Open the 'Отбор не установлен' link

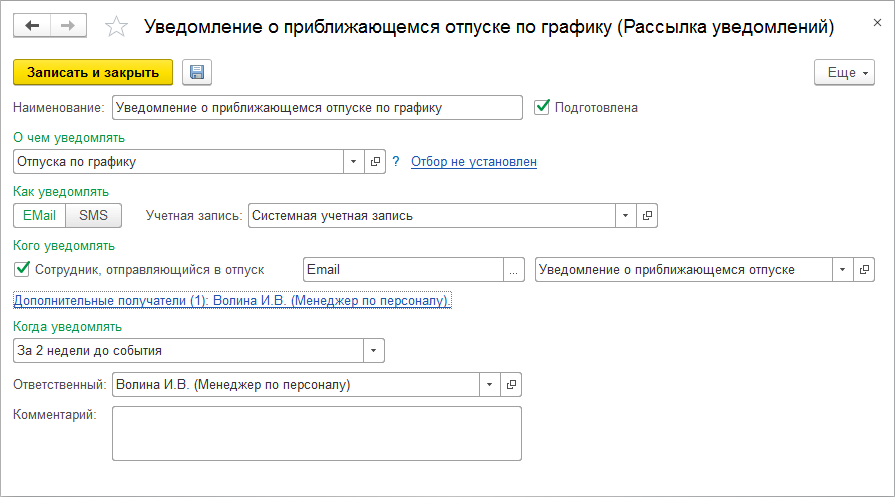pyautogui.click(x=474, y=161)
